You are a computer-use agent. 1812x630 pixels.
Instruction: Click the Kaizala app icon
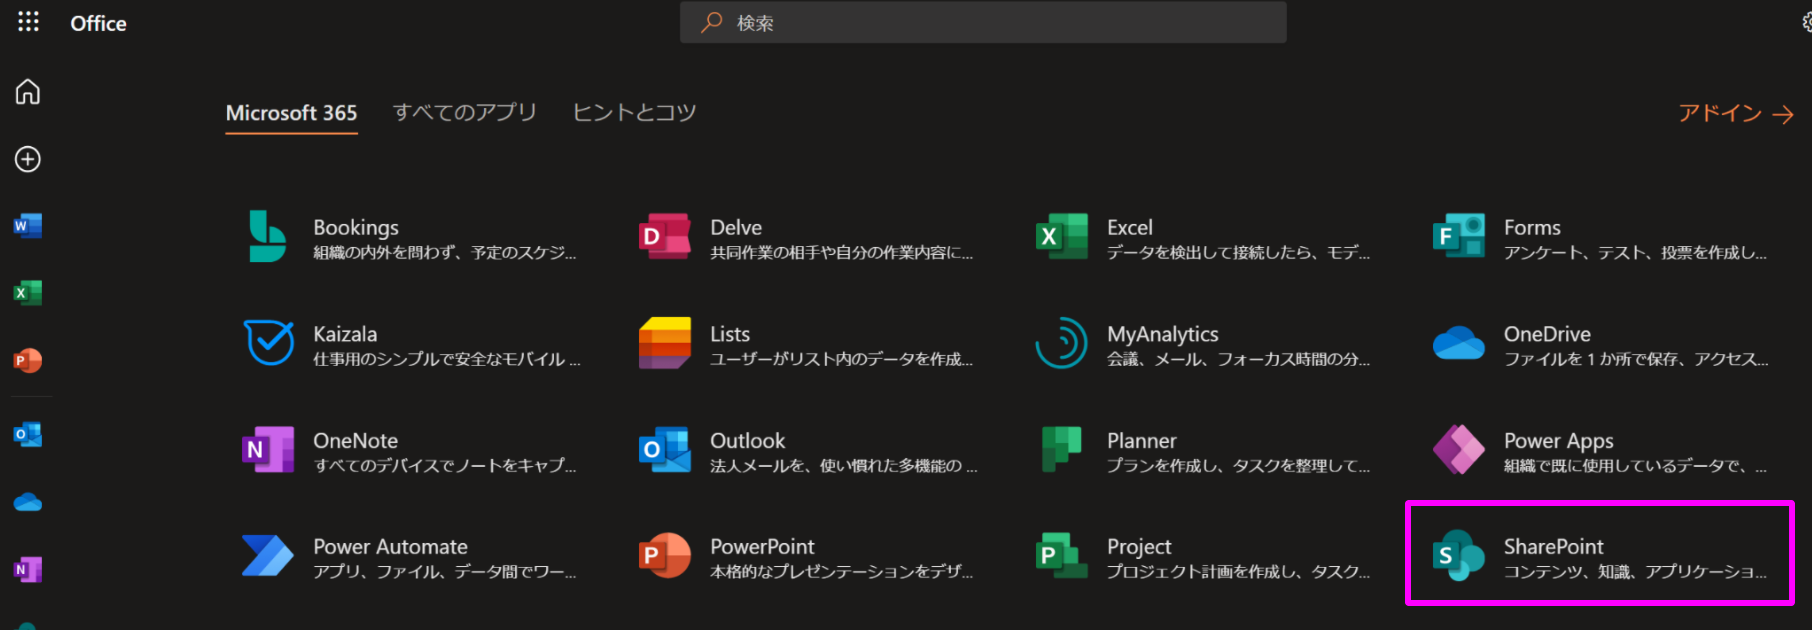click(269, 343)
